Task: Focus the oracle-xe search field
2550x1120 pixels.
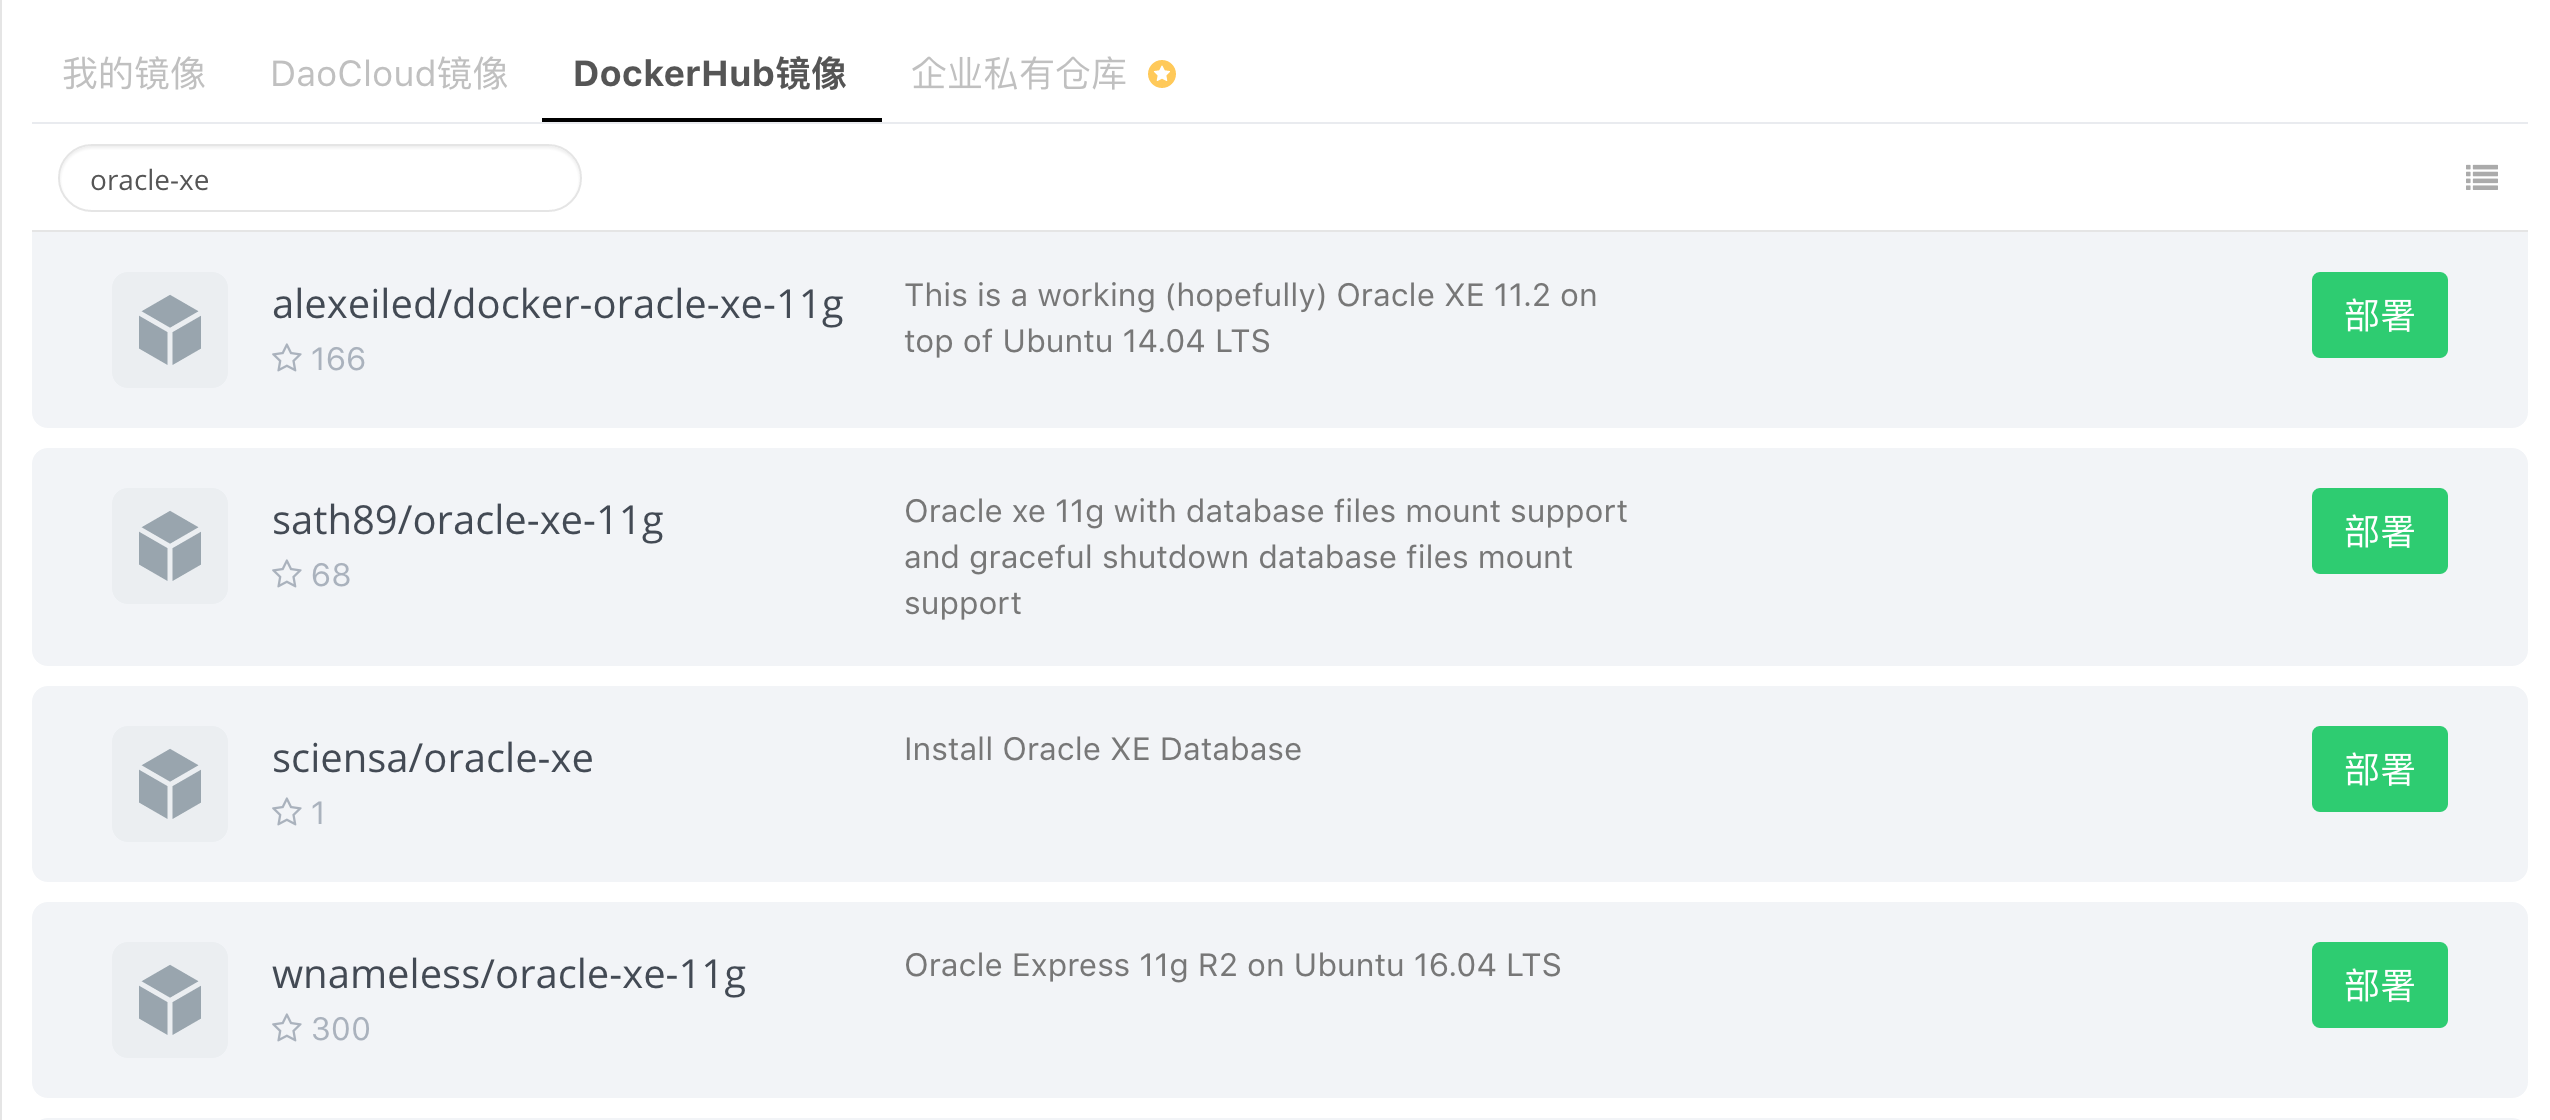Action: (x=320, y=180)
